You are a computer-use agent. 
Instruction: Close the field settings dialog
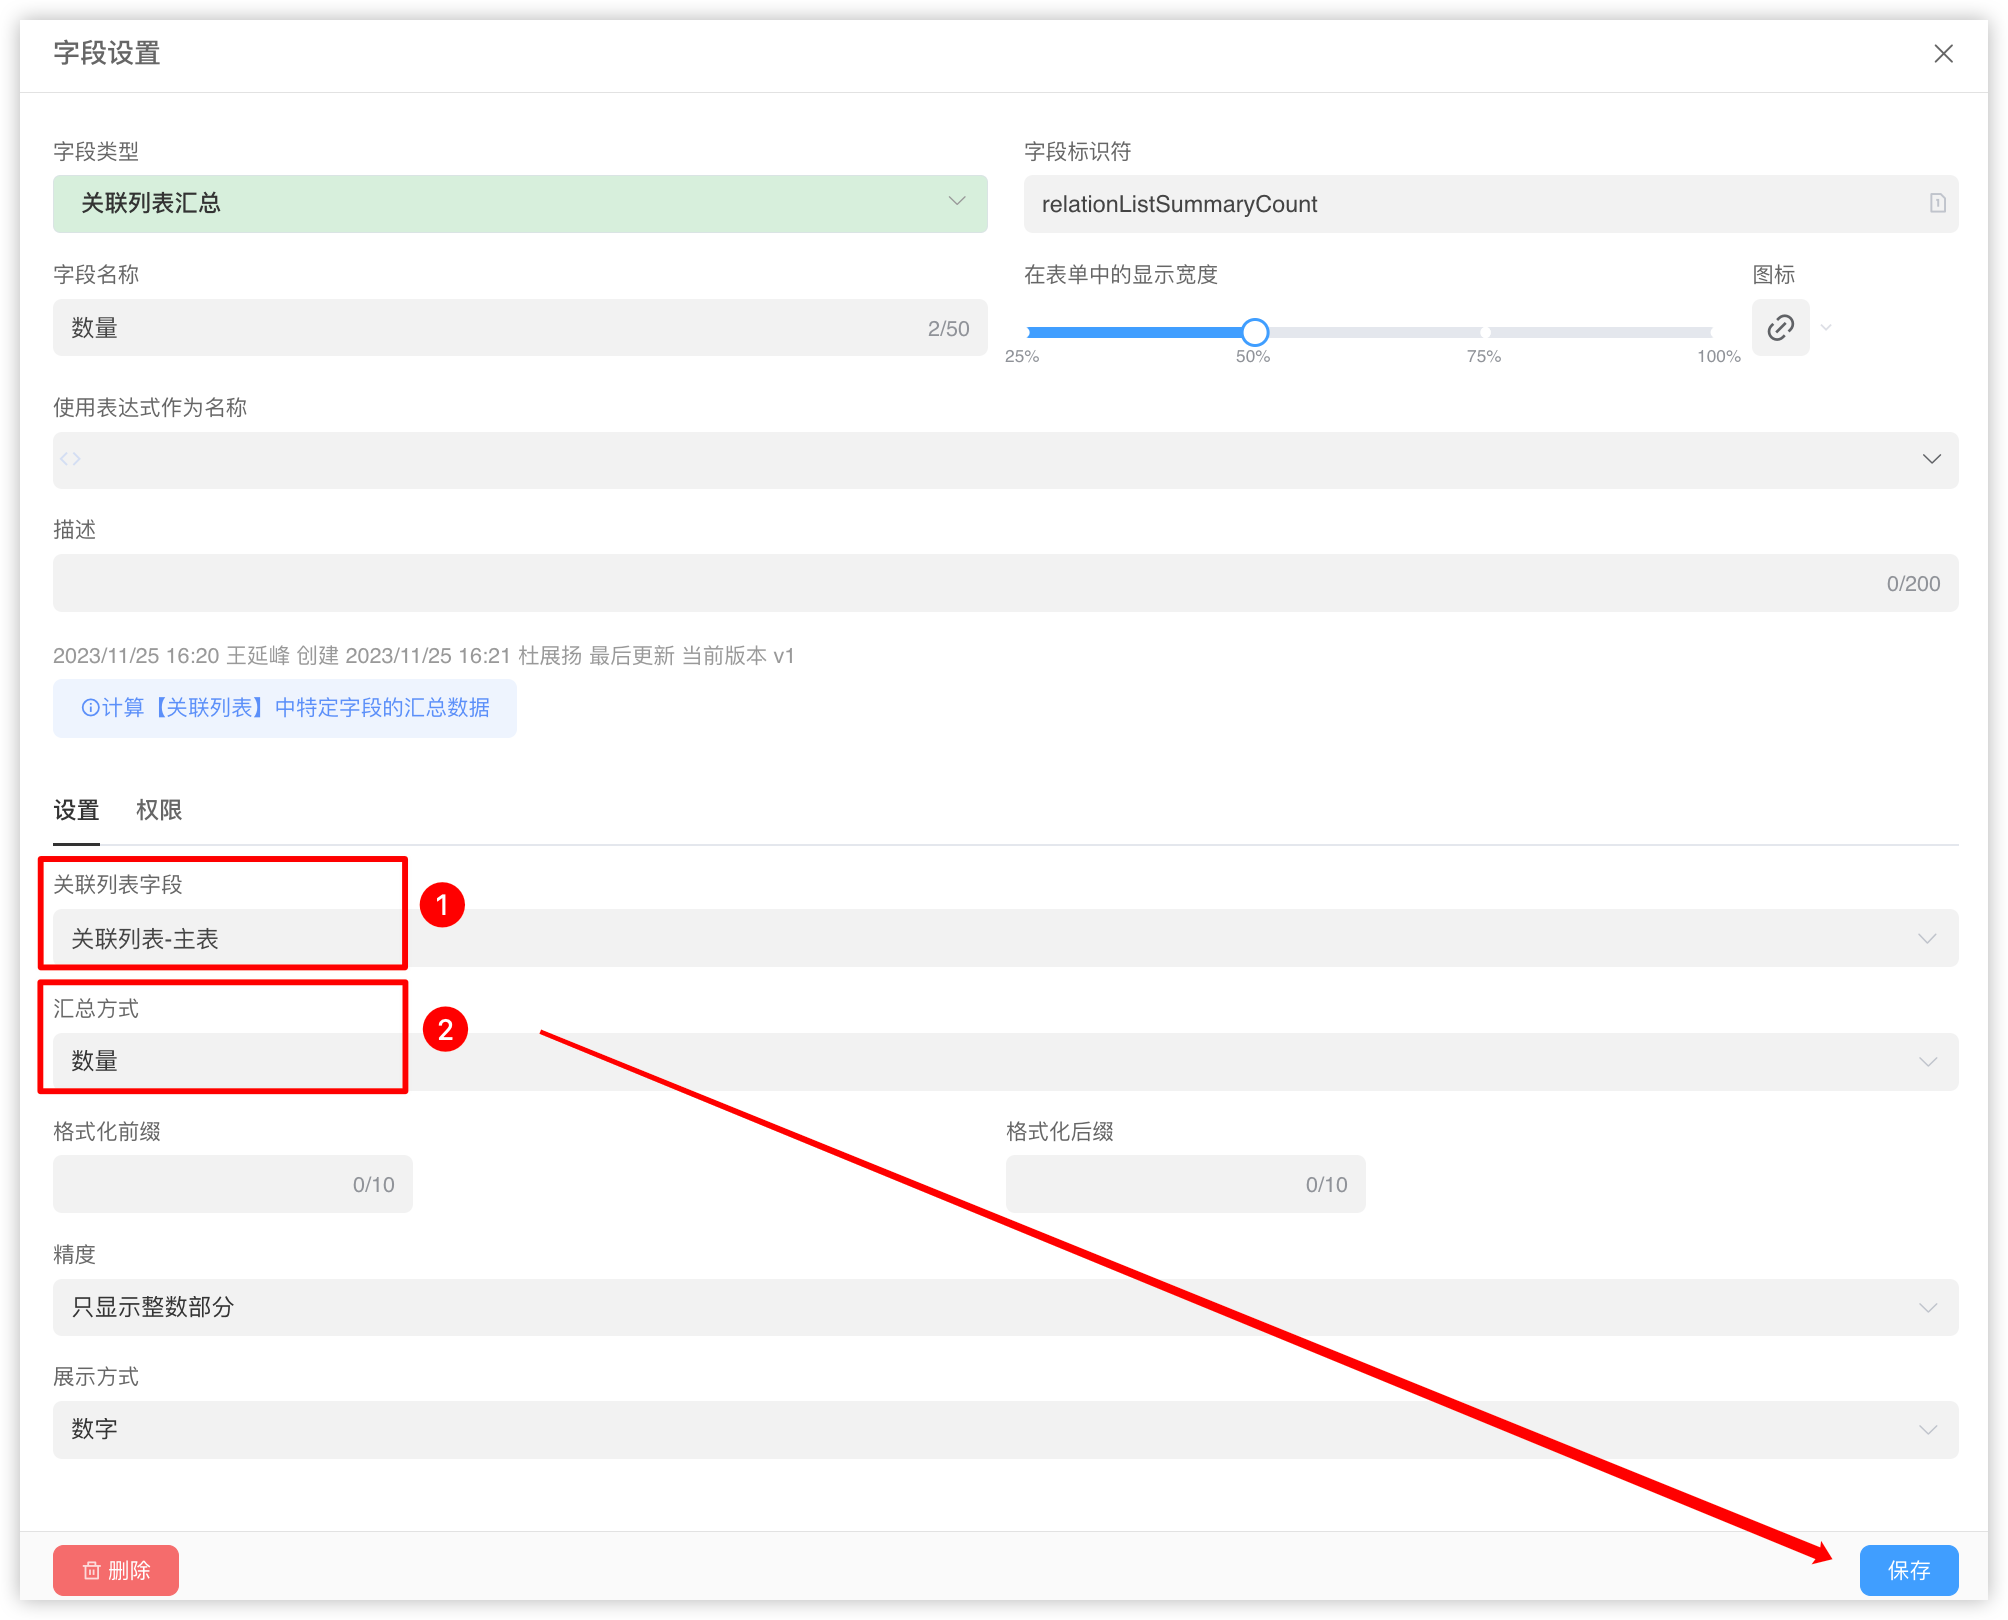[1943, 54]
